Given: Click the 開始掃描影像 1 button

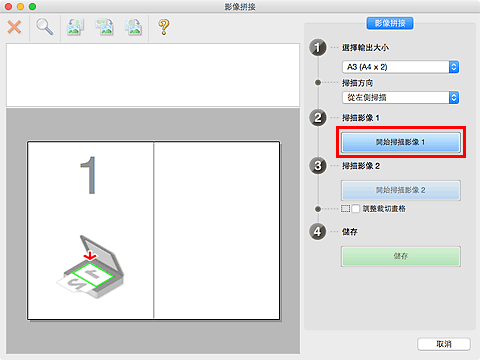Looking at the screenshot, I should 401,142.
